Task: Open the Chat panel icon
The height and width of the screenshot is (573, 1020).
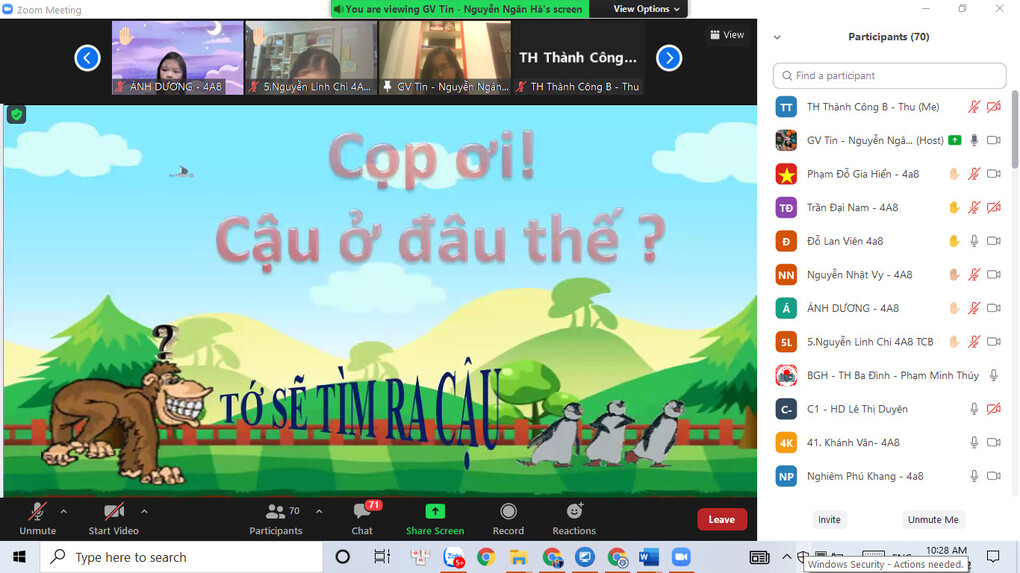Action: [x=362, y=512]
